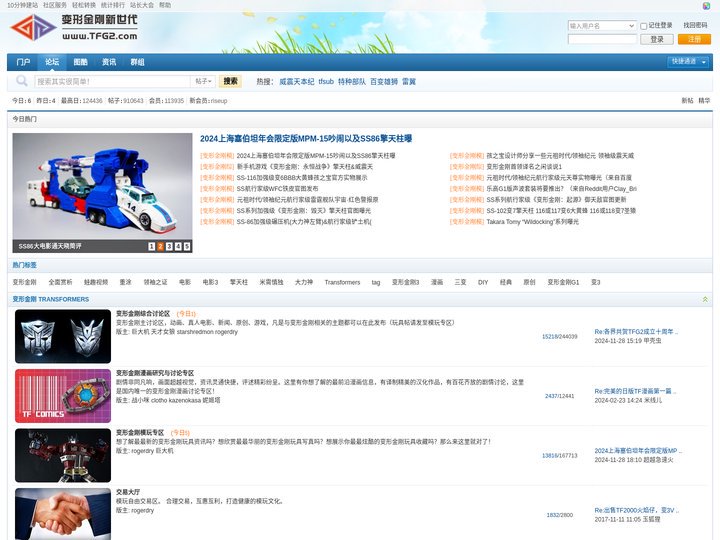Screen dimensions: 720x540
Task: Open the 变形金刚漫画研究与讨论专区 forum
Action: point(155,373)
